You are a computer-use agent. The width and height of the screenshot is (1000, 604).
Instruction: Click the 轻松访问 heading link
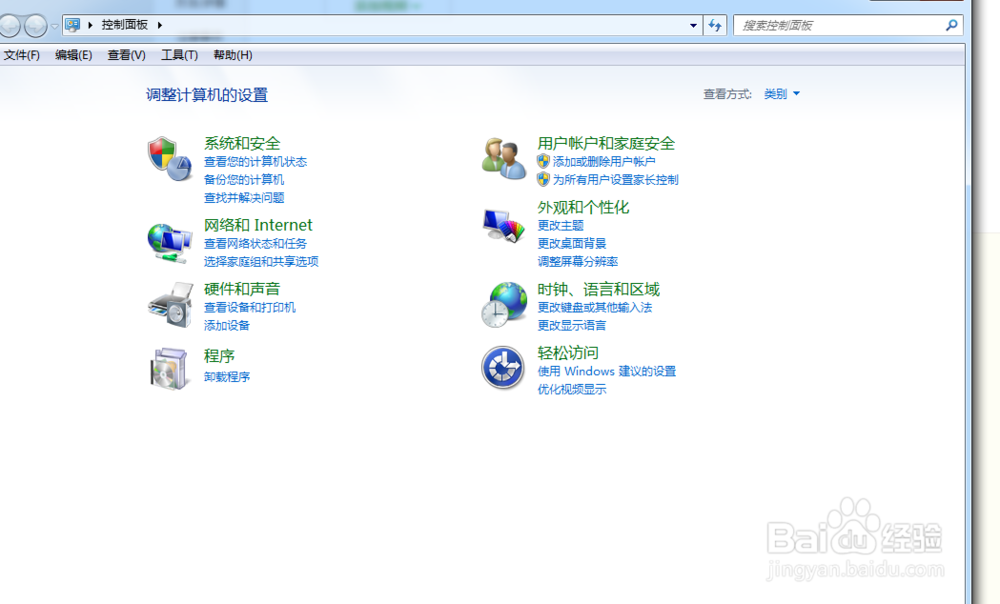(x=568, y=353)
